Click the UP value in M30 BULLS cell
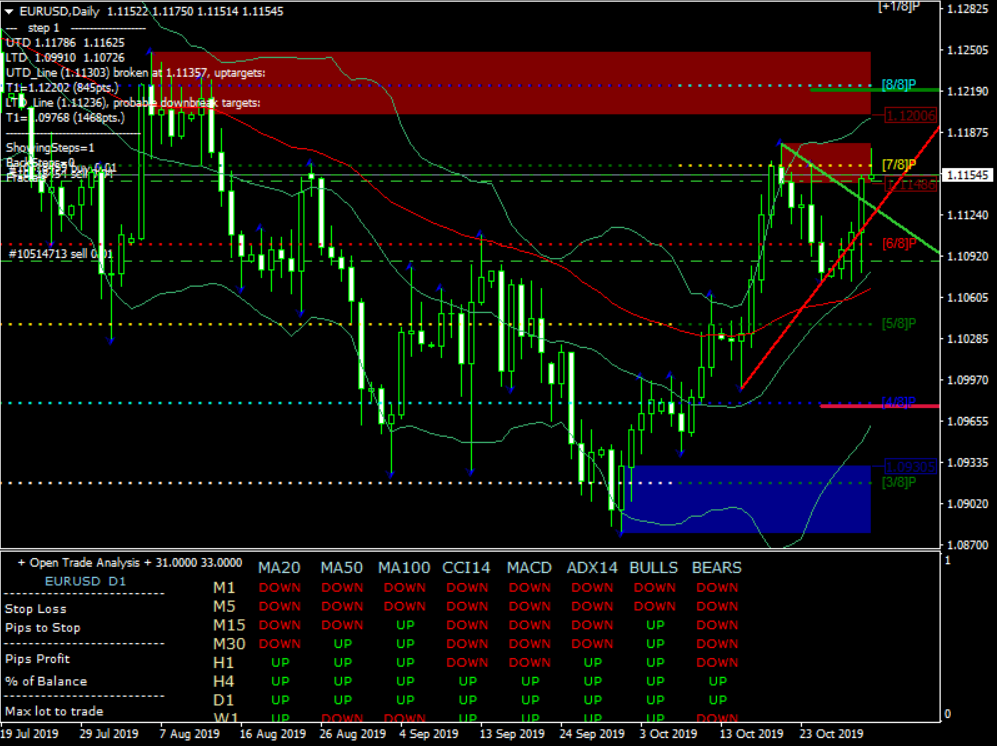Viewport: 999px width, 746px height. tap(655, 644)
